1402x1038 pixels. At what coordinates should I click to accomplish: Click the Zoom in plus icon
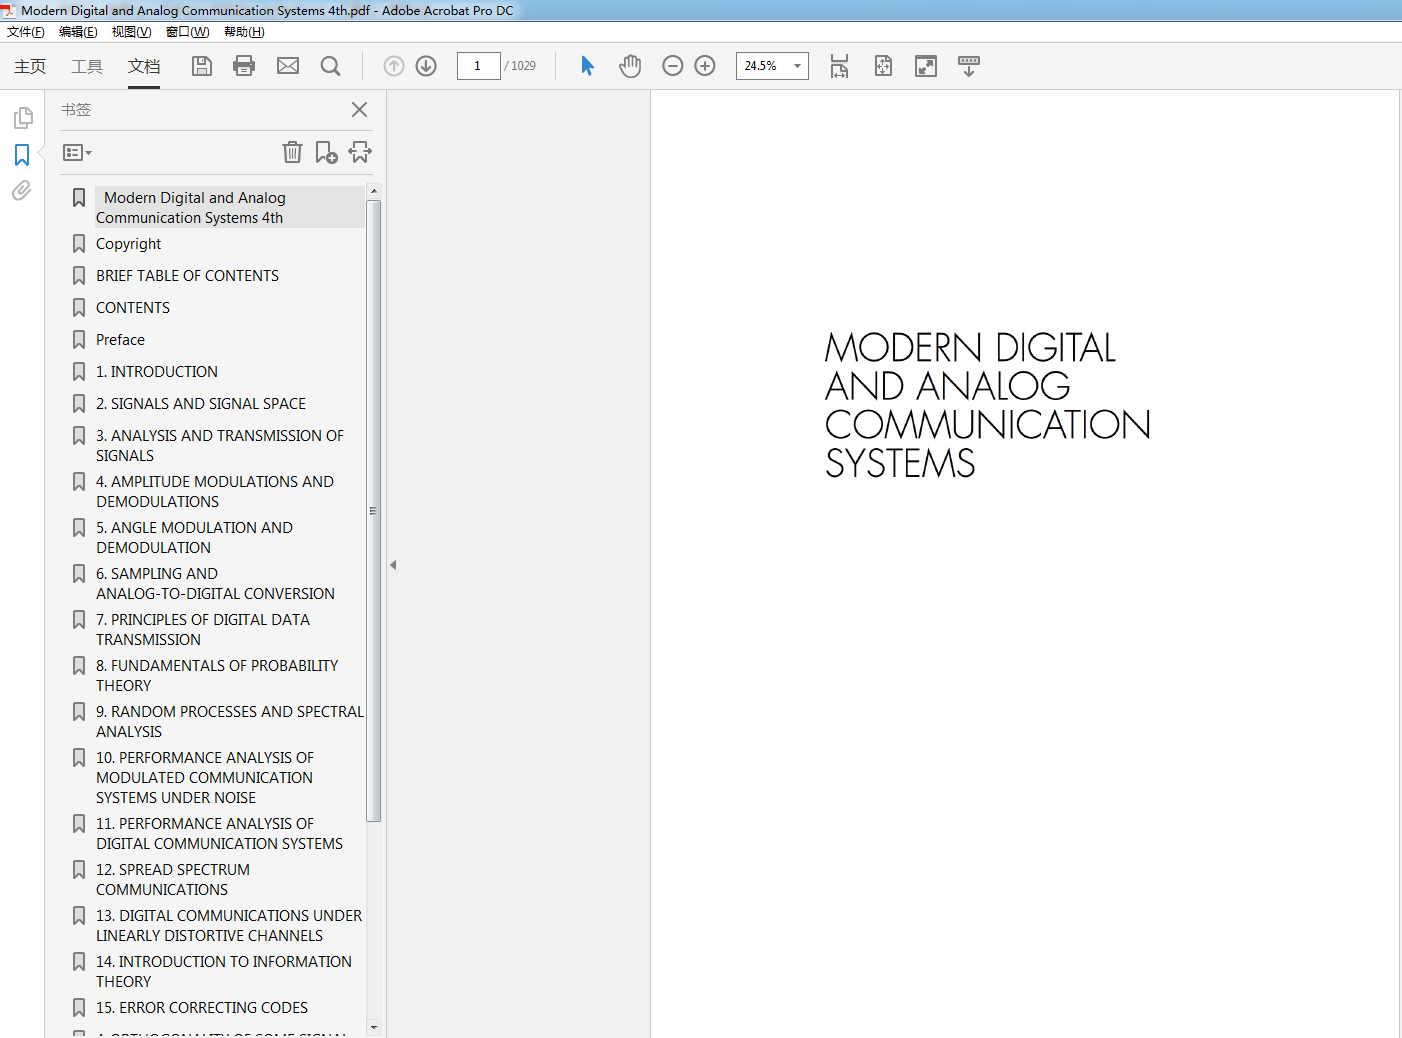705,66
